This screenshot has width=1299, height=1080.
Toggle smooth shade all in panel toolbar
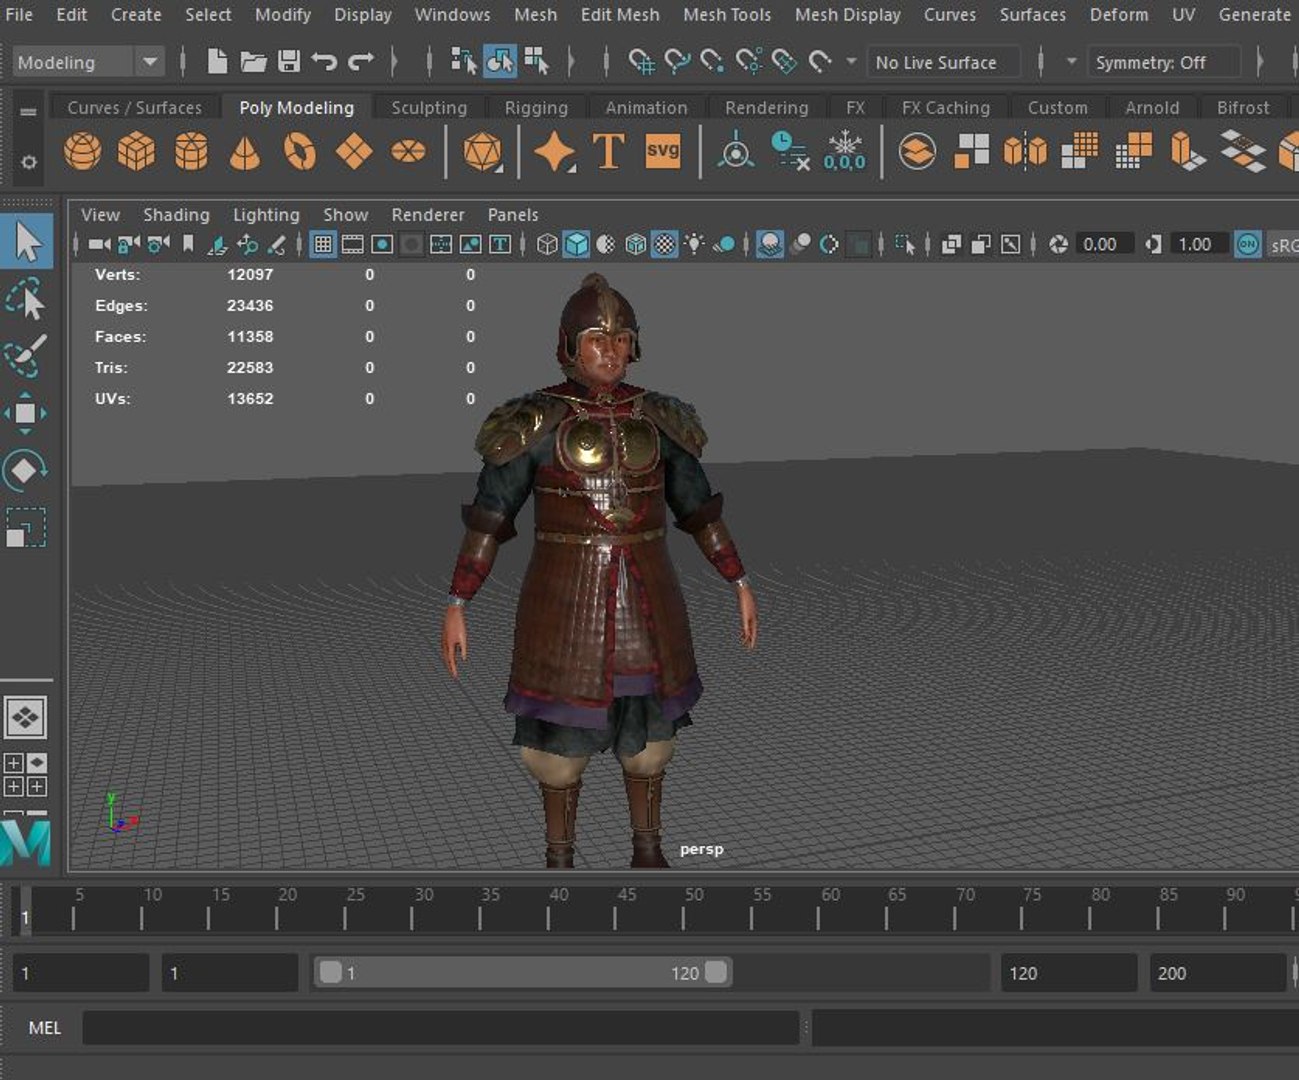pos(576,244)
